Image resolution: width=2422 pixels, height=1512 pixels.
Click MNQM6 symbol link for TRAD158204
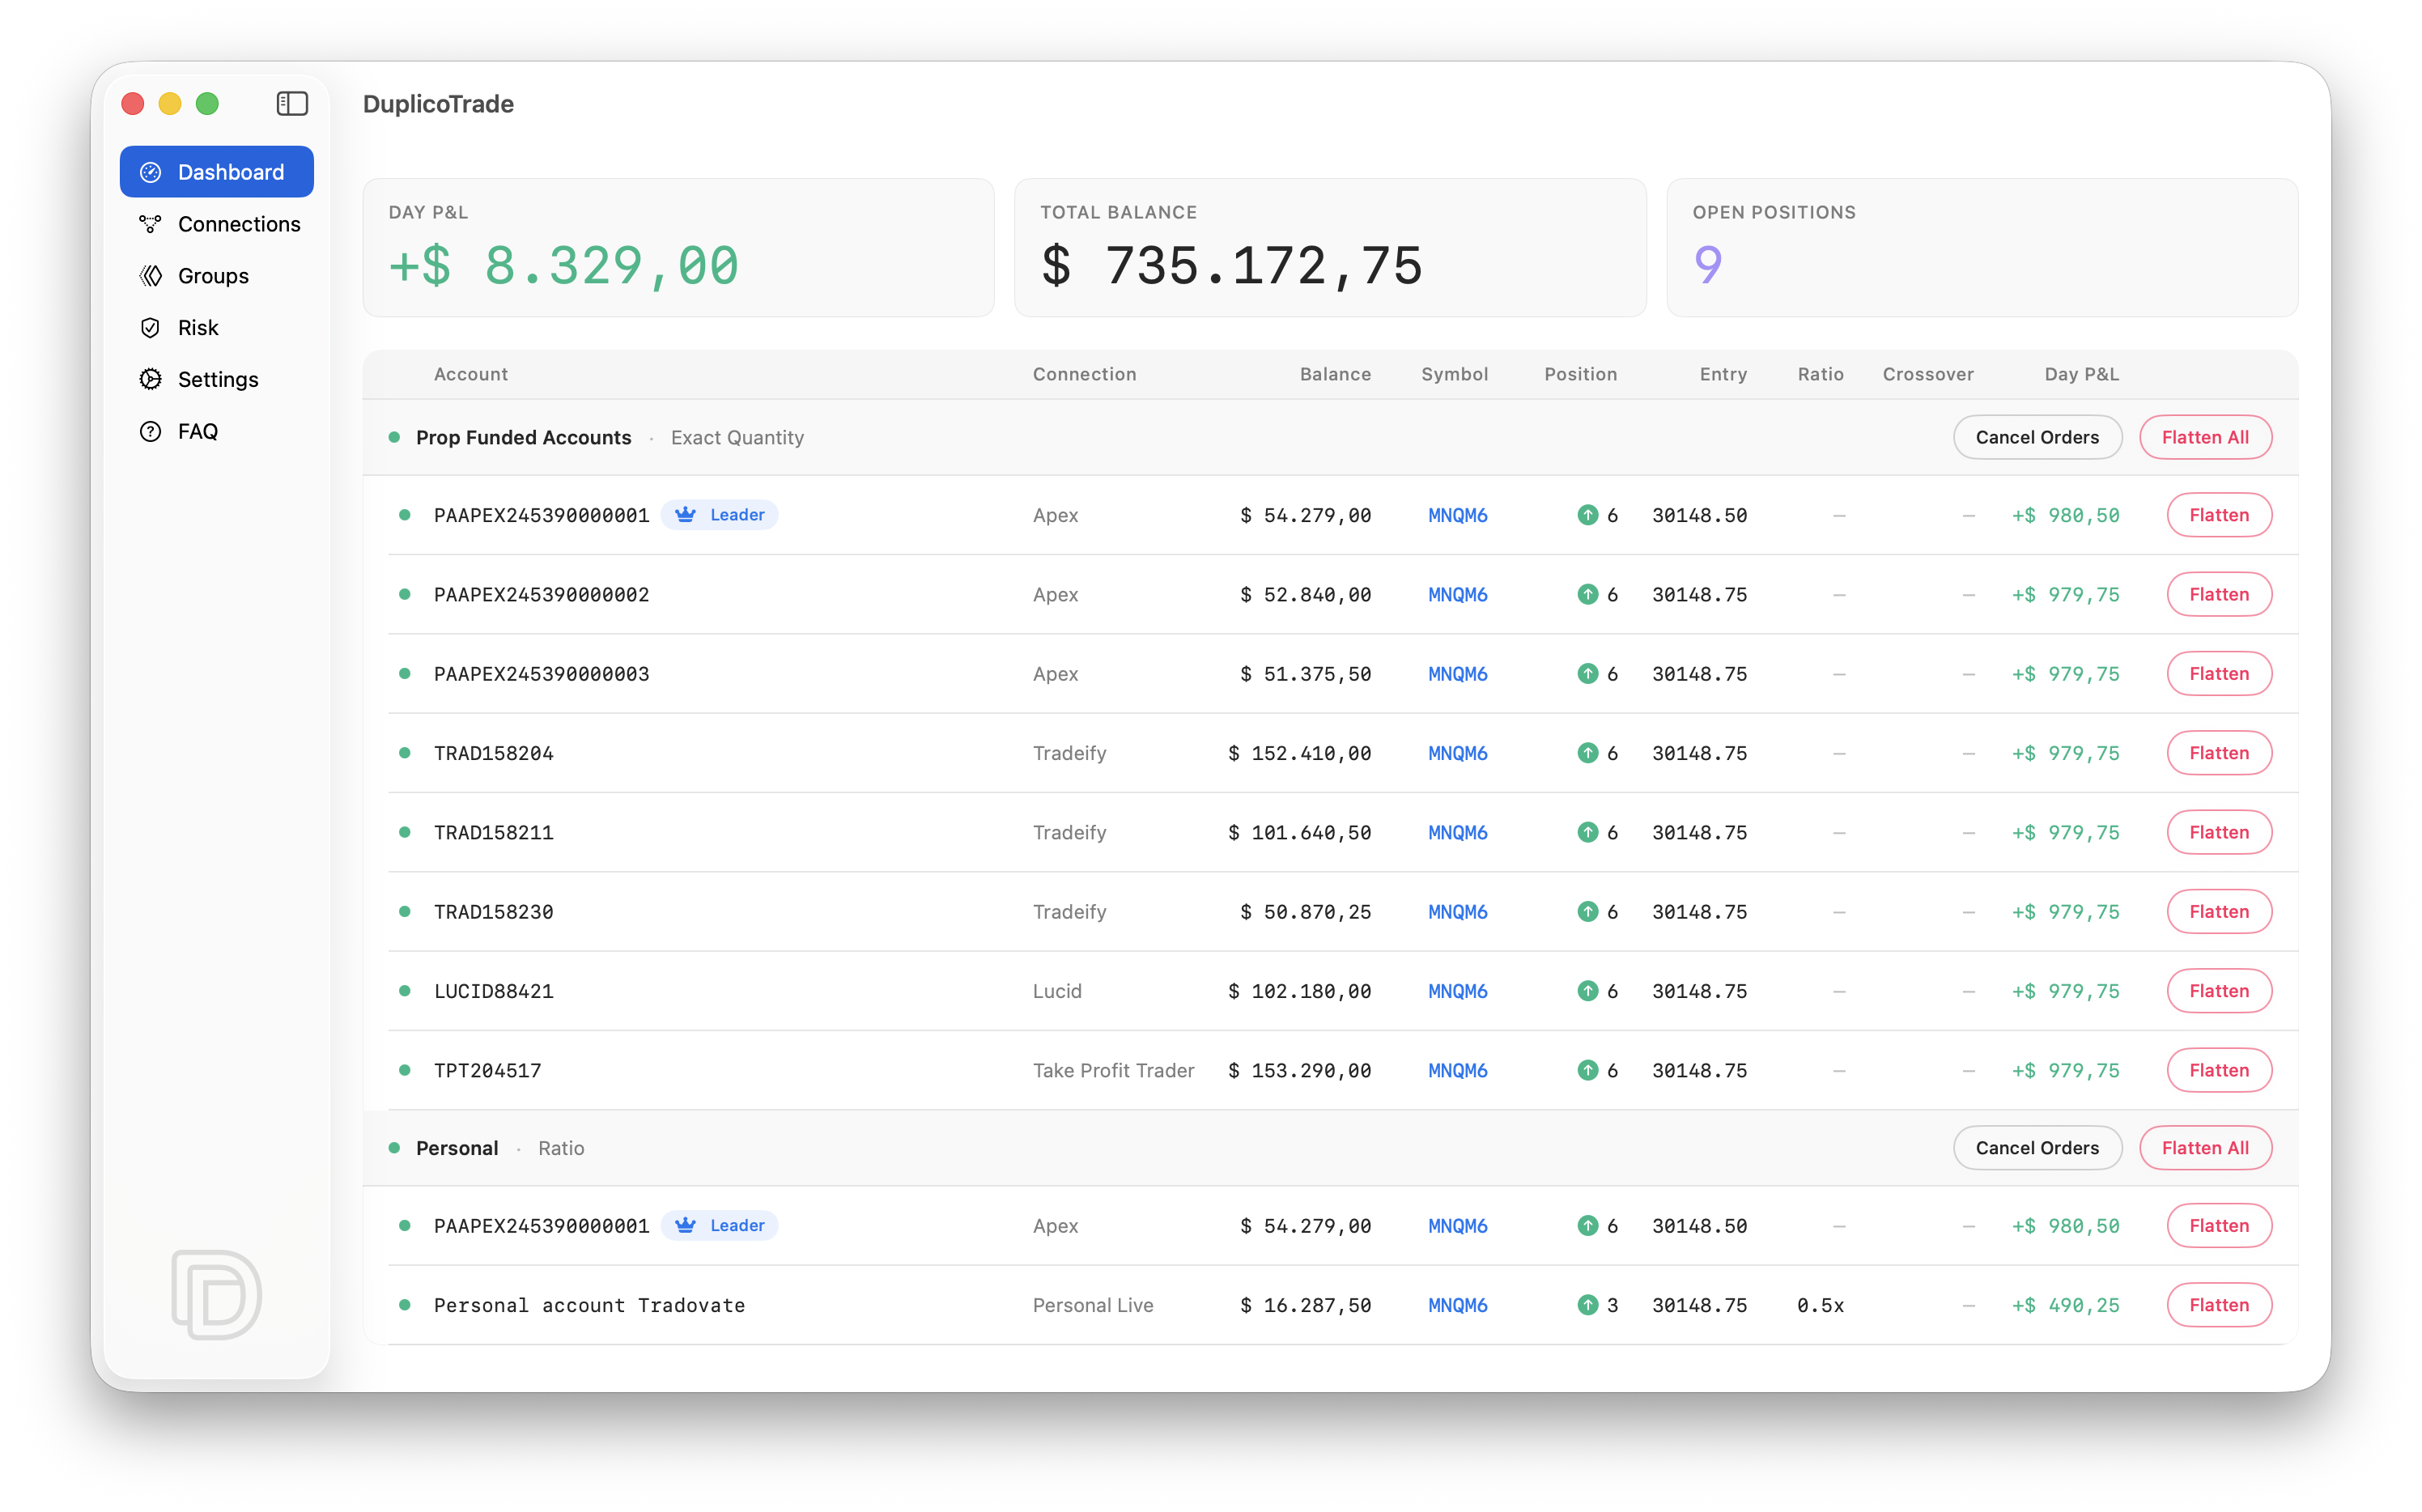click(x=1457, y=753)
